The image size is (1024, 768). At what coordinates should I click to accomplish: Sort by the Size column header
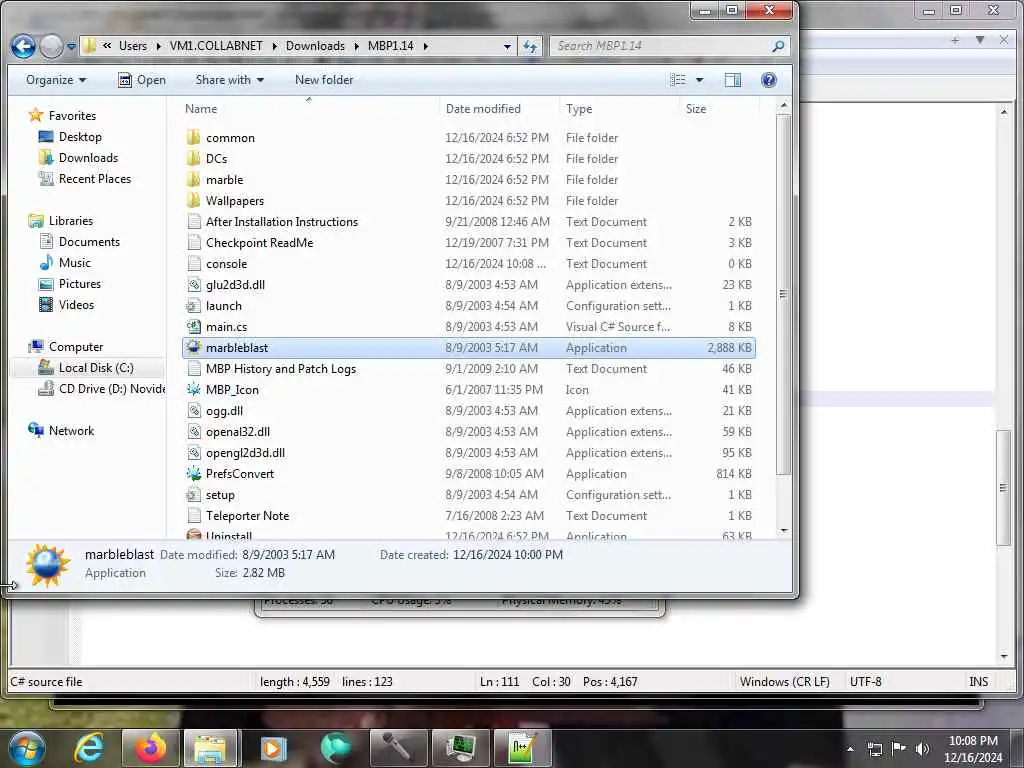pyautogui.click(x=696, y=109)
